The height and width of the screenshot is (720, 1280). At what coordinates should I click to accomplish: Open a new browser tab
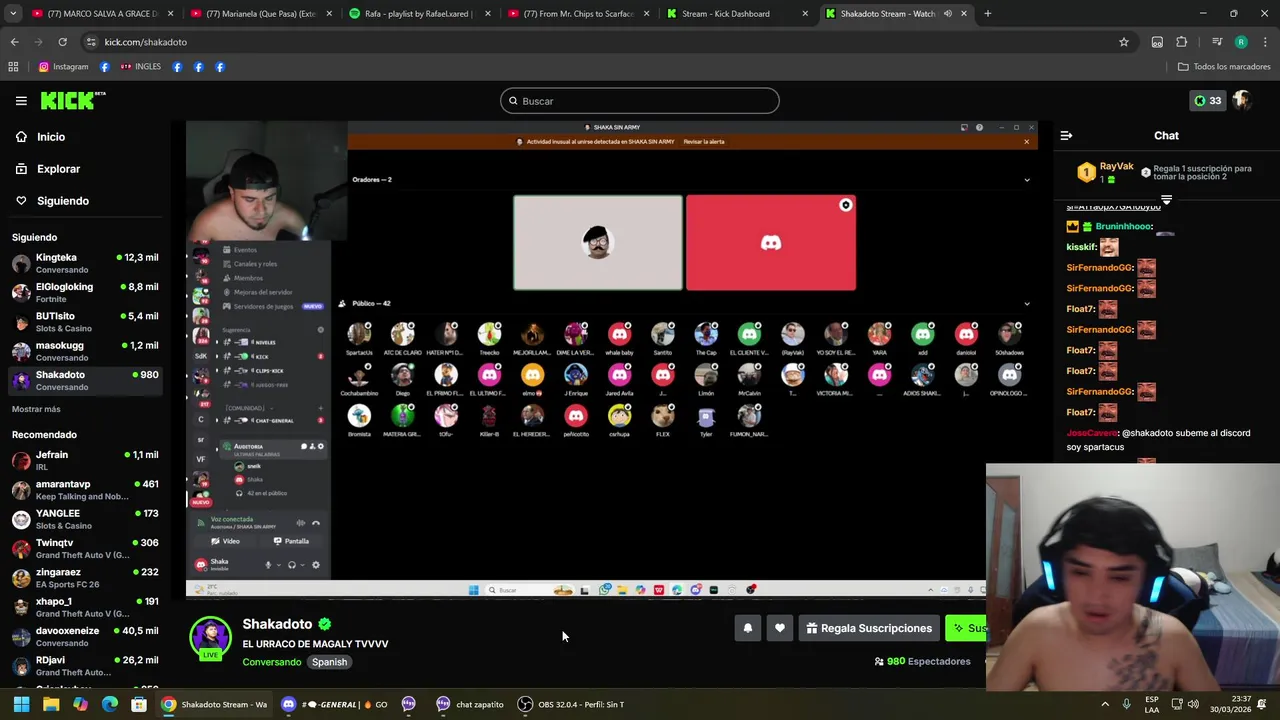(x=987, y=14)
